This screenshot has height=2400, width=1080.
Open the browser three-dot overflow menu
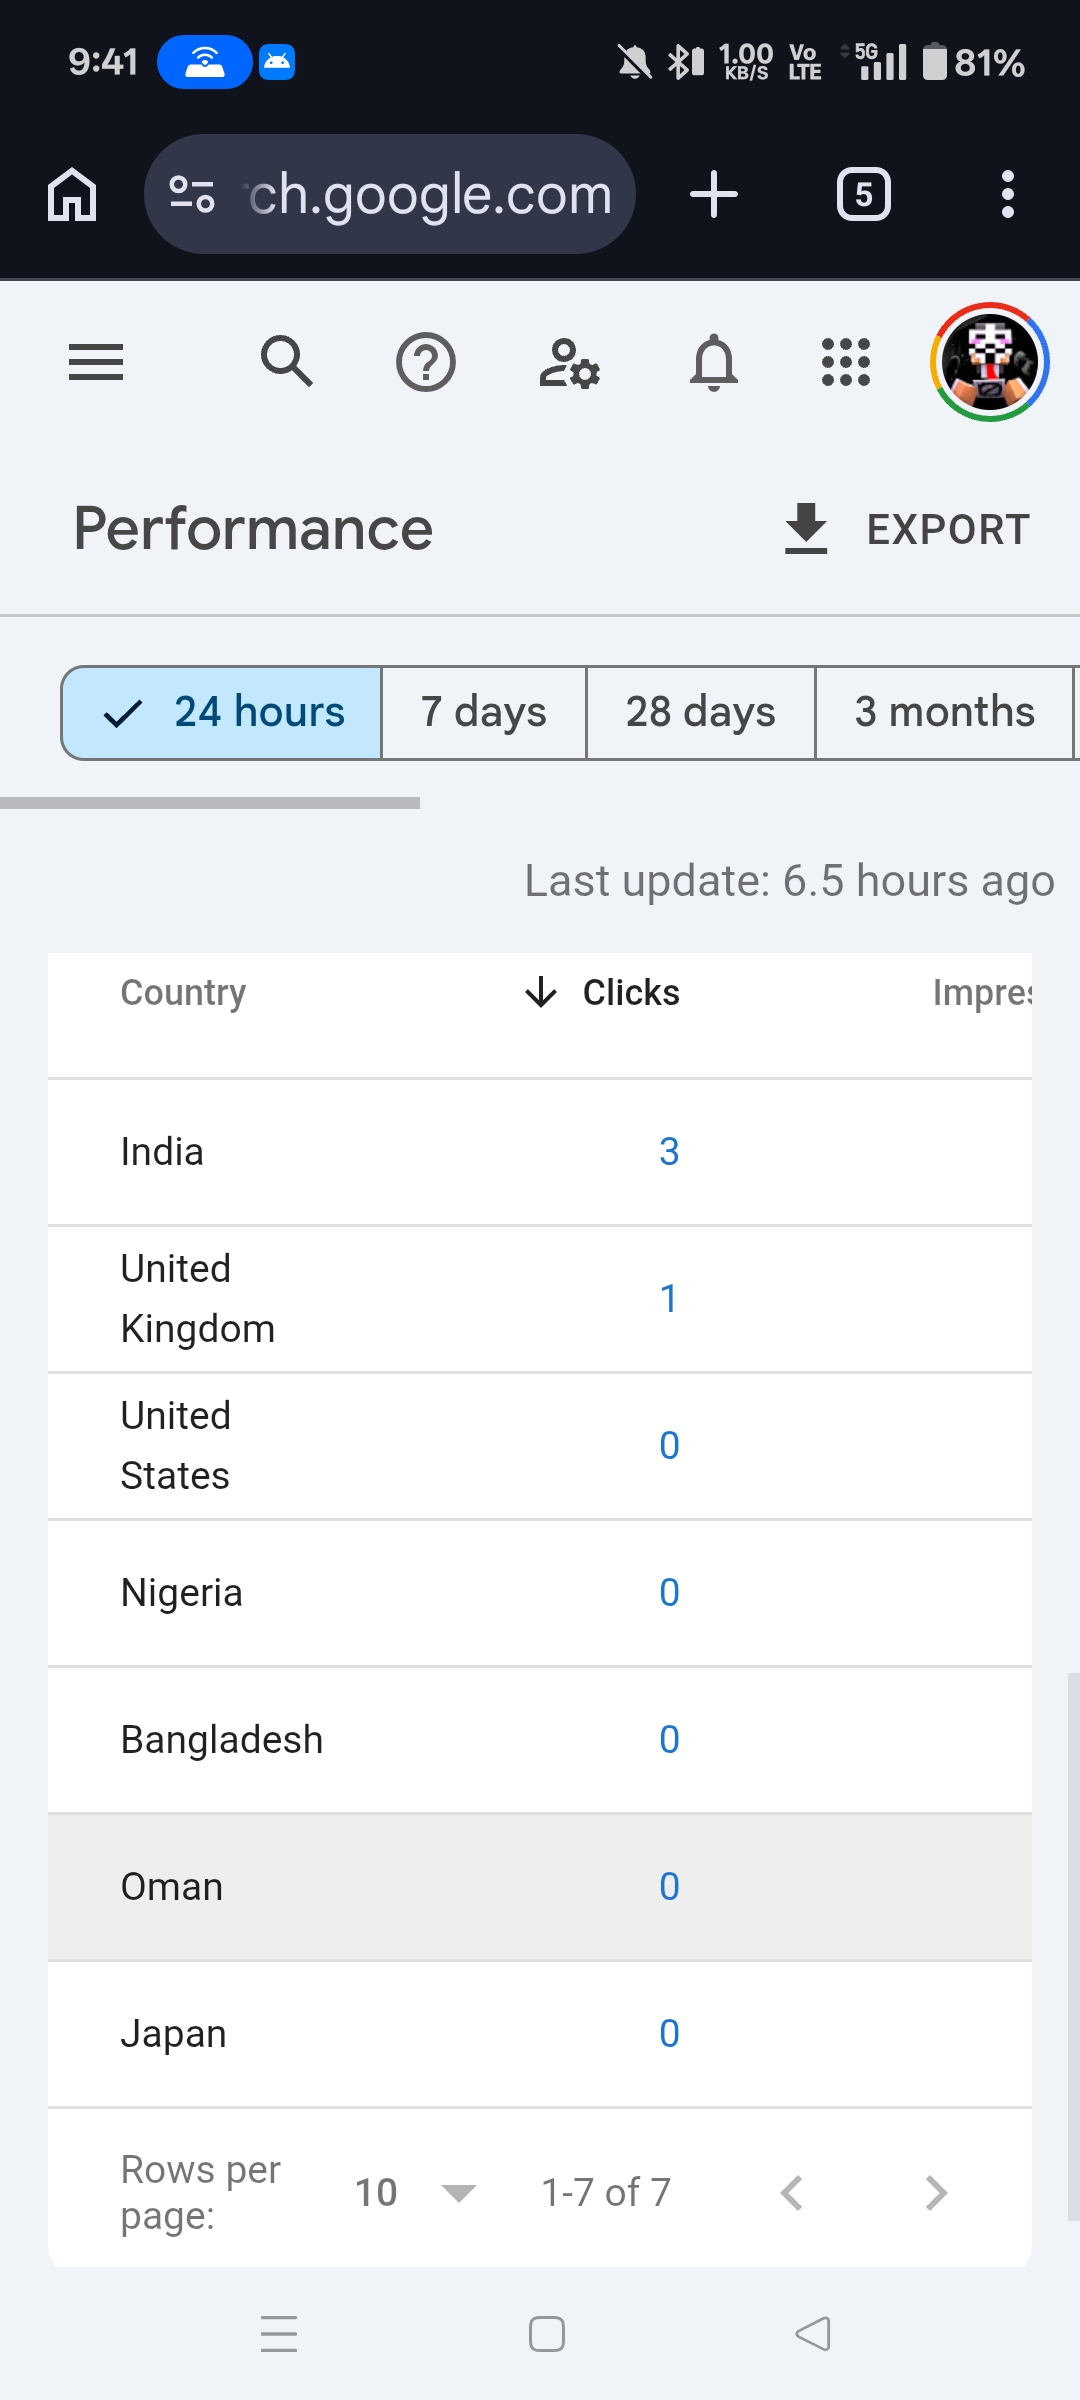click(x=1007, y=194)
